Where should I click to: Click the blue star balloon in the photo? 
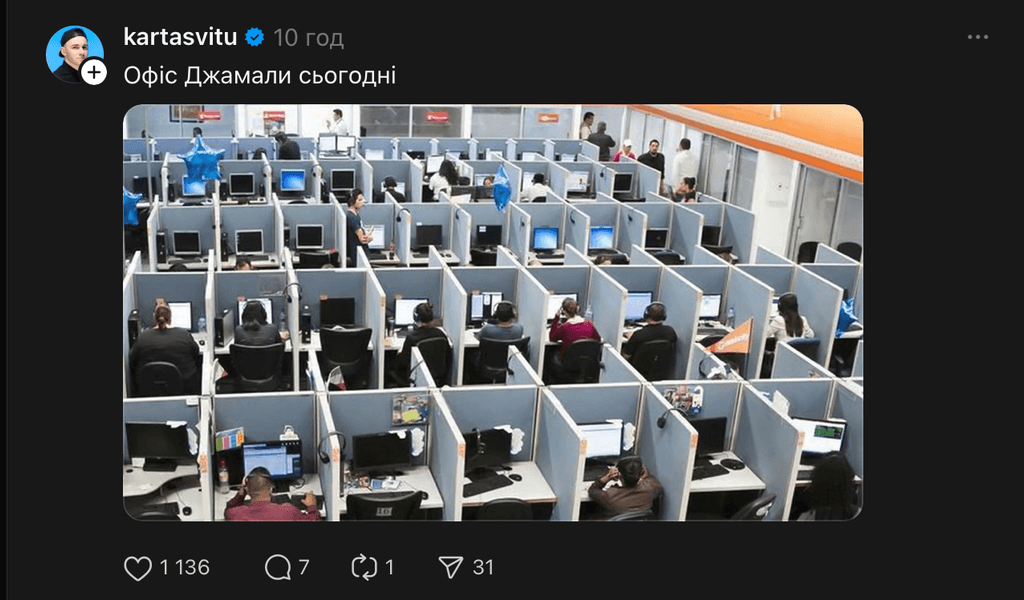201,160
